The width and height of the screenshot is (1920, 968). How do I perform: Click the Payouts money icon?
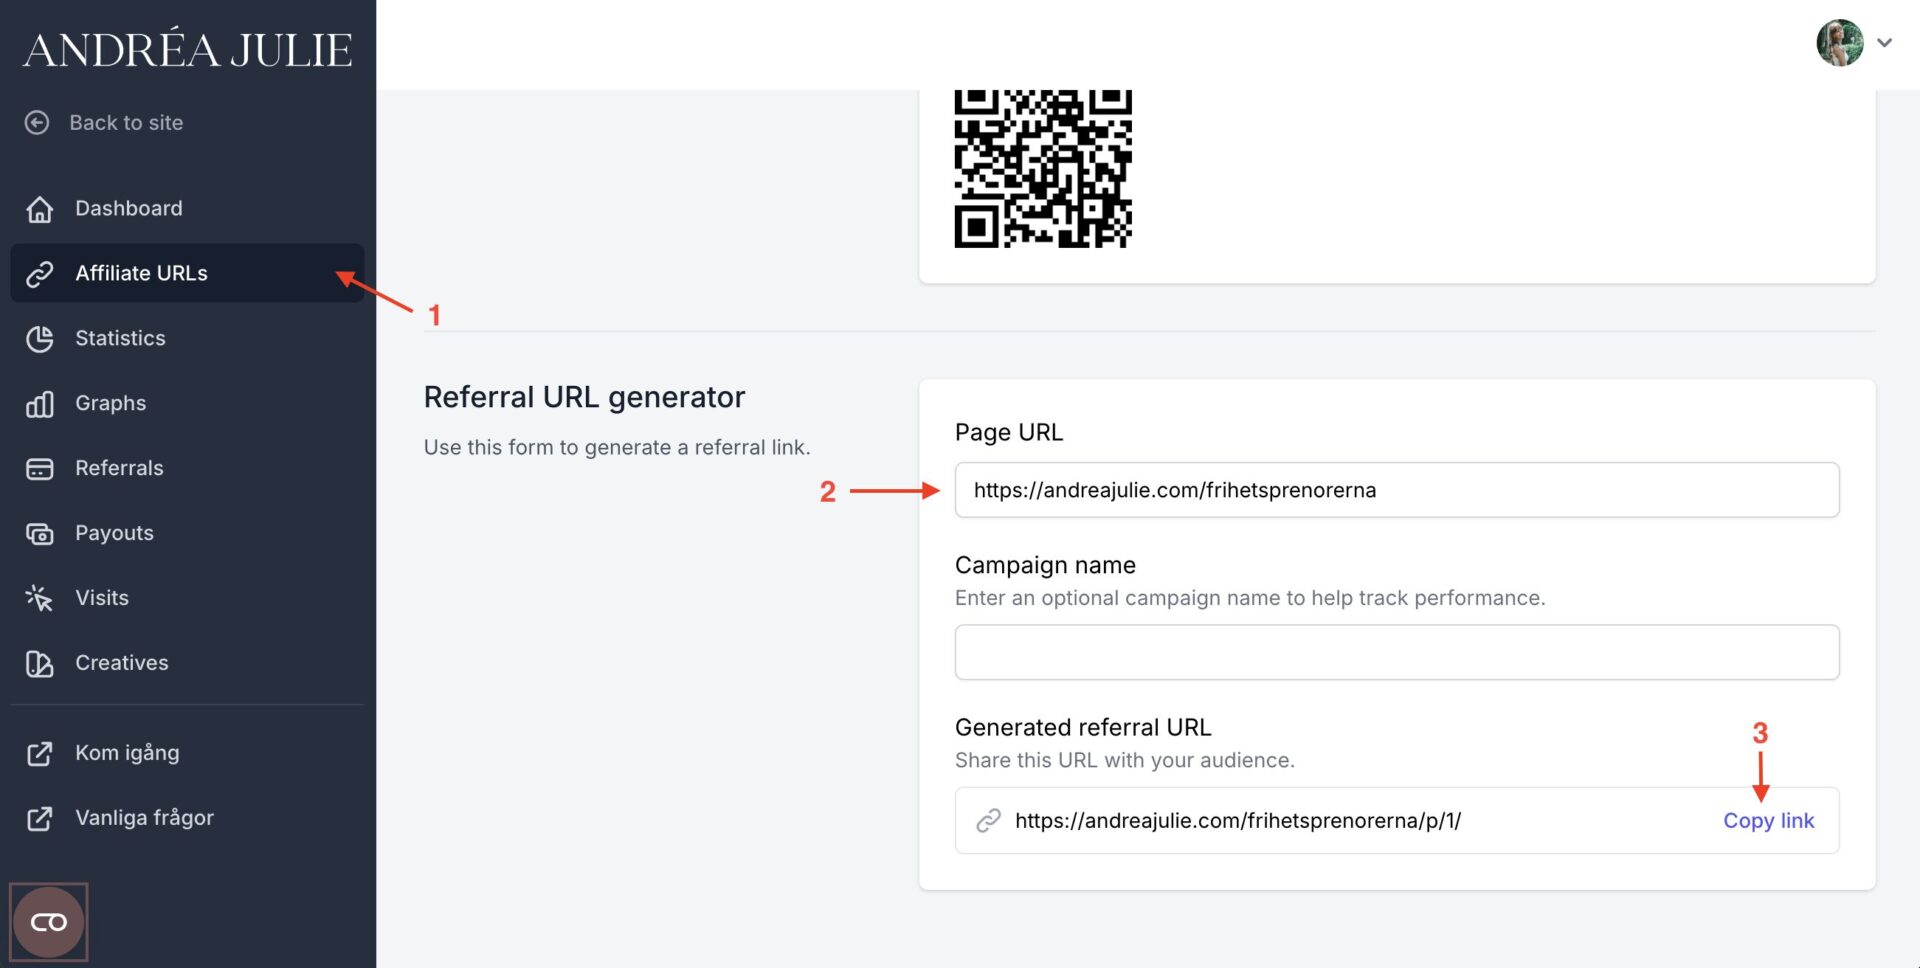point(40,534)
